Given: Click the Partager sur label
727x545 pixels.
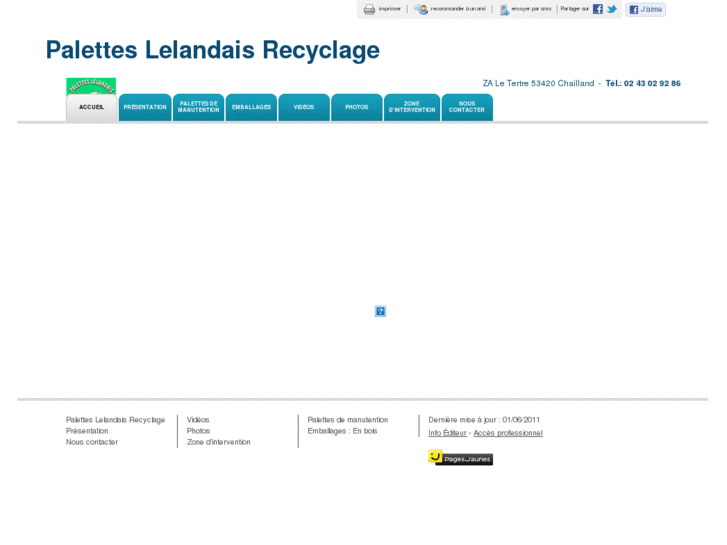Looking at the screenshot, I should (574, 9).
